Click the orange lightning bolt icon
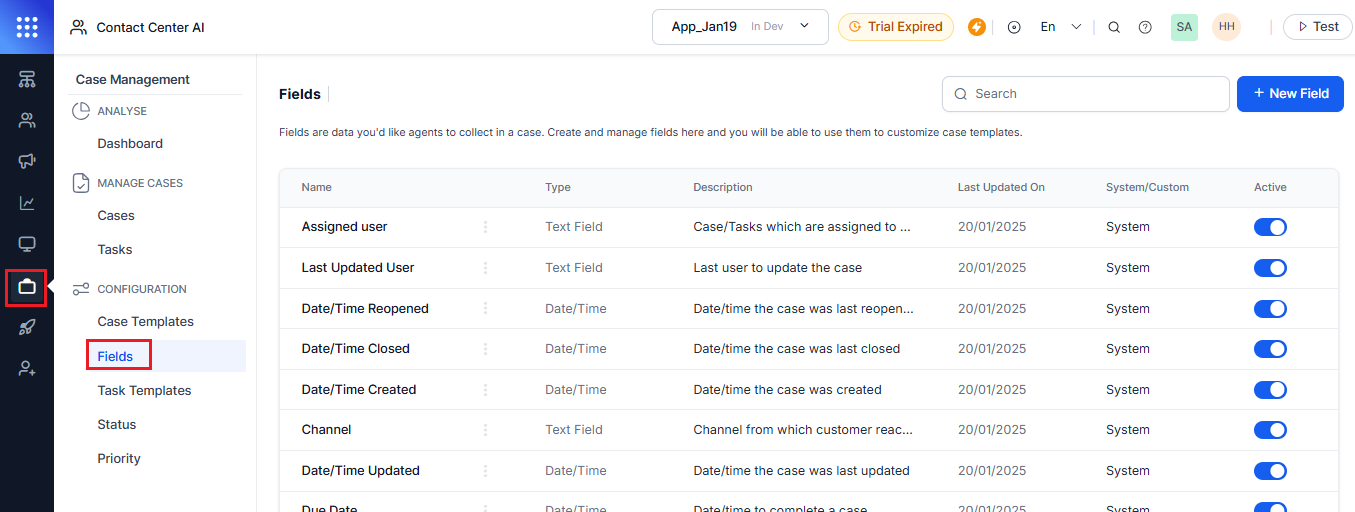This screenshot has height=512, width=1355. tap(977, 27)
